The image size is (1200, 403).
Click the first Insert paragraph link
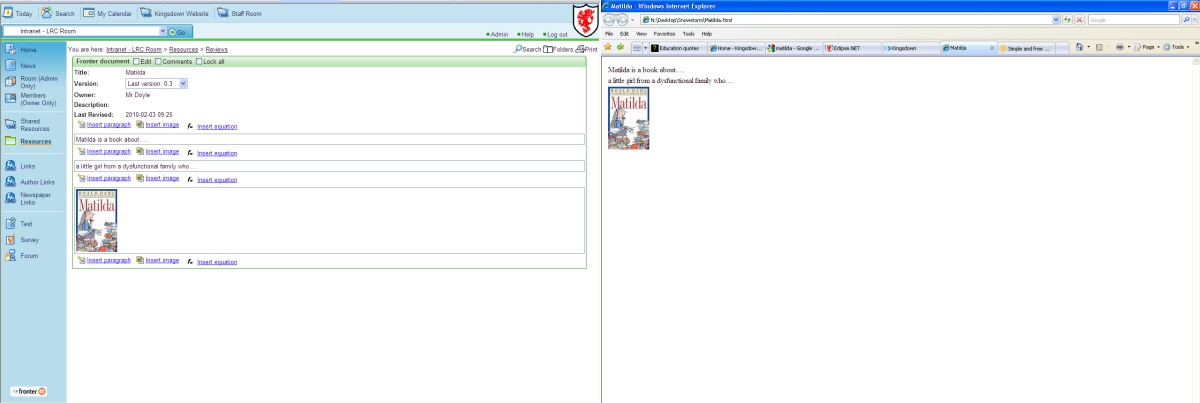[x=109, y=124]
